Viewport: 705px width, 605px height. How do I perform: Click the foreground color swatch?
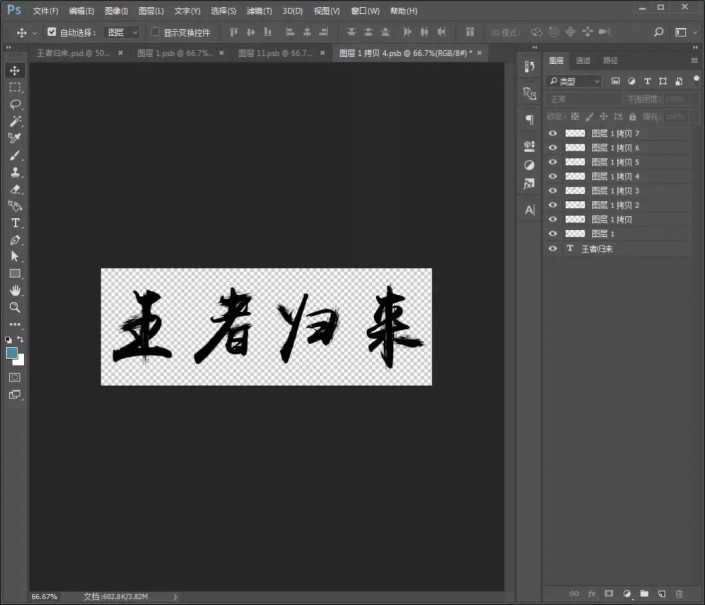pyautogui.click(x=12, y=352)
